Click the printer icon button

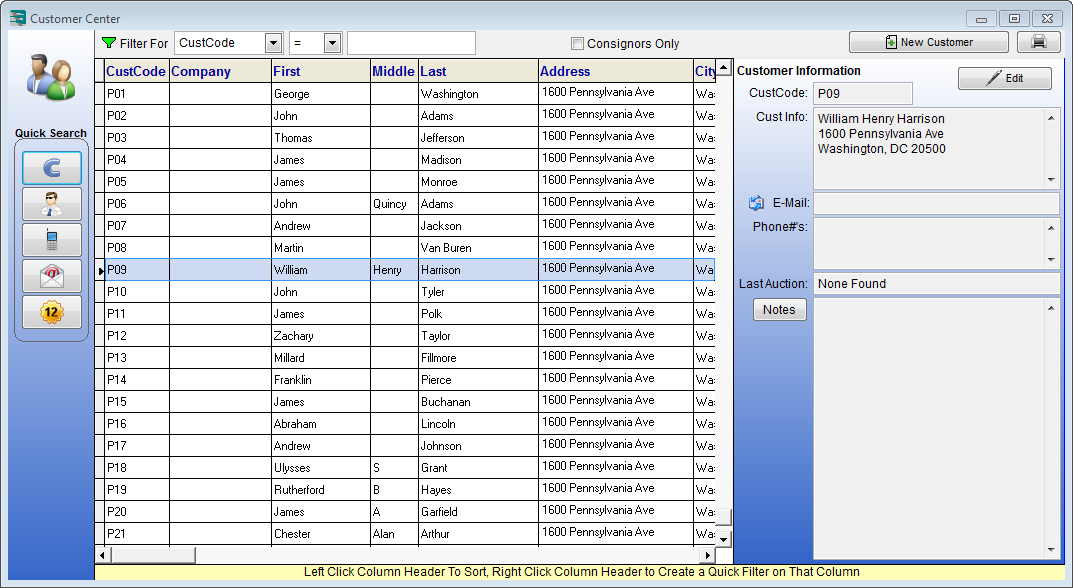tap(1038, 42)
